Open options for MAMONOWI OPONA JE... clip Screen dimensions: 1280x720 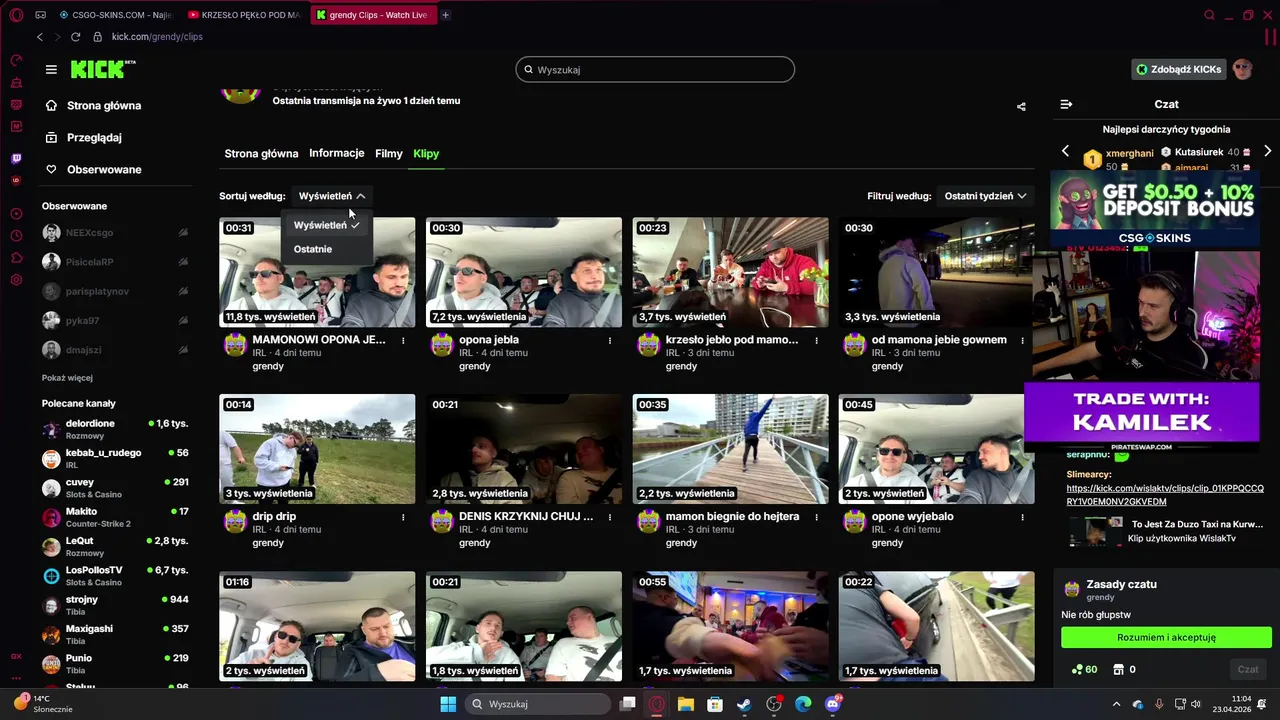[x=403, y=340]
